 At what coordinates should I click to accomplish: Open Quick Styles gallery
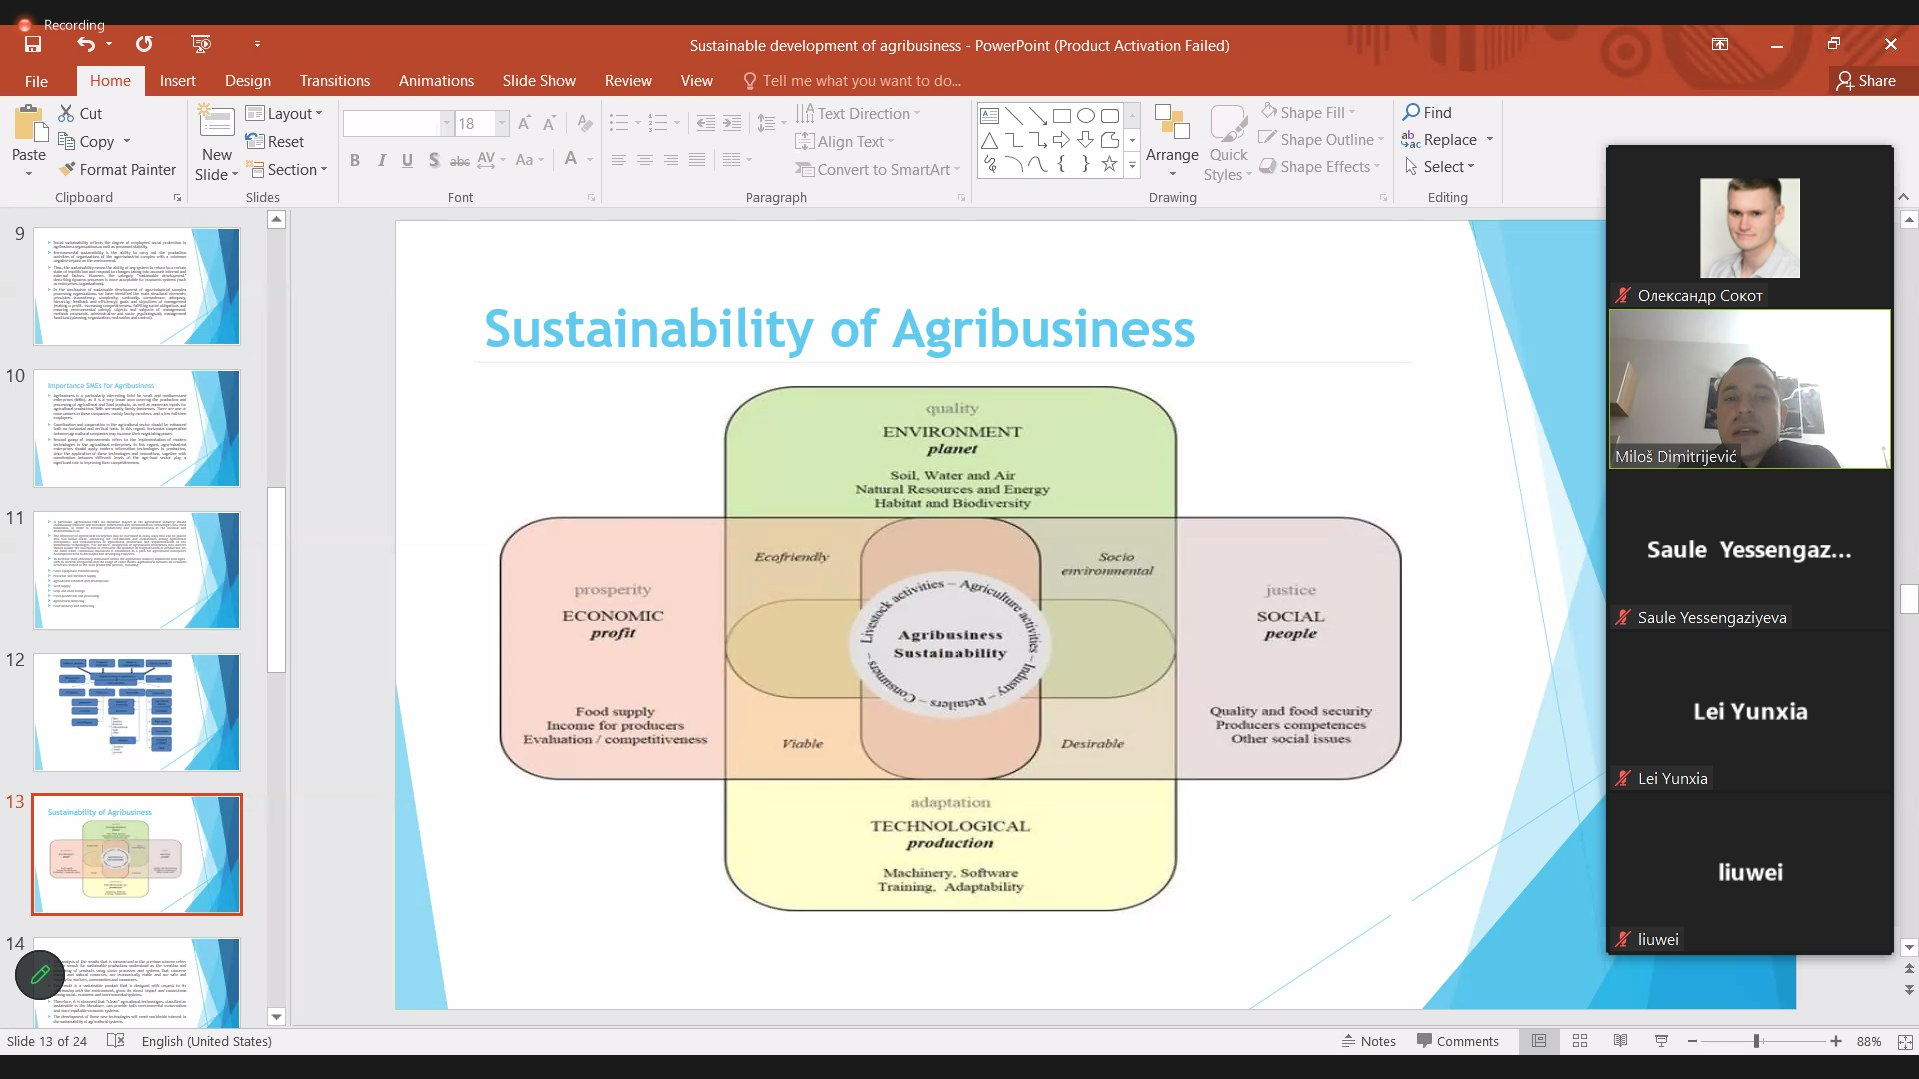point(1228,144)
